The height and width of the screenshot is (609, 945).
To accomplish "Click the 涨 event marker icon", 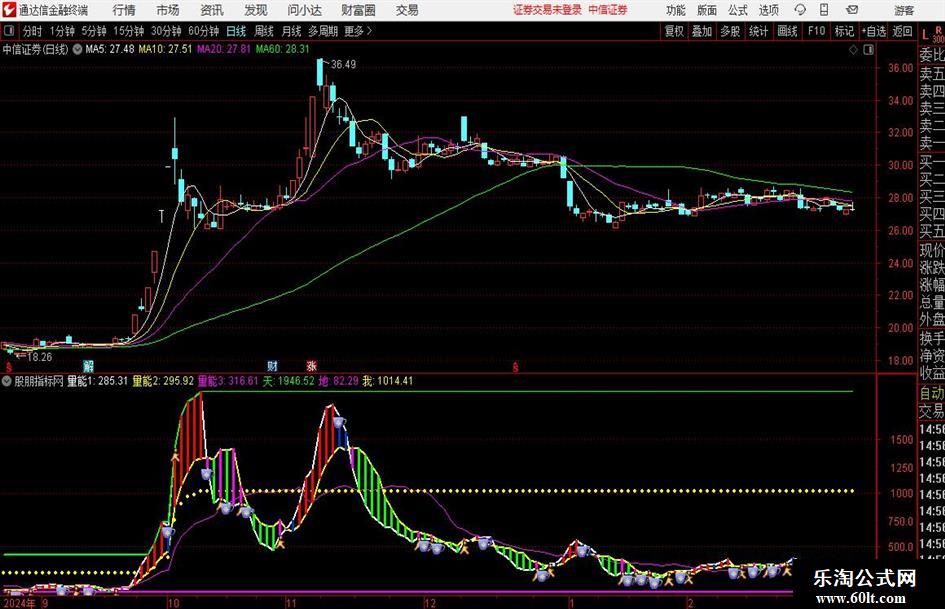I will point(312,366).
